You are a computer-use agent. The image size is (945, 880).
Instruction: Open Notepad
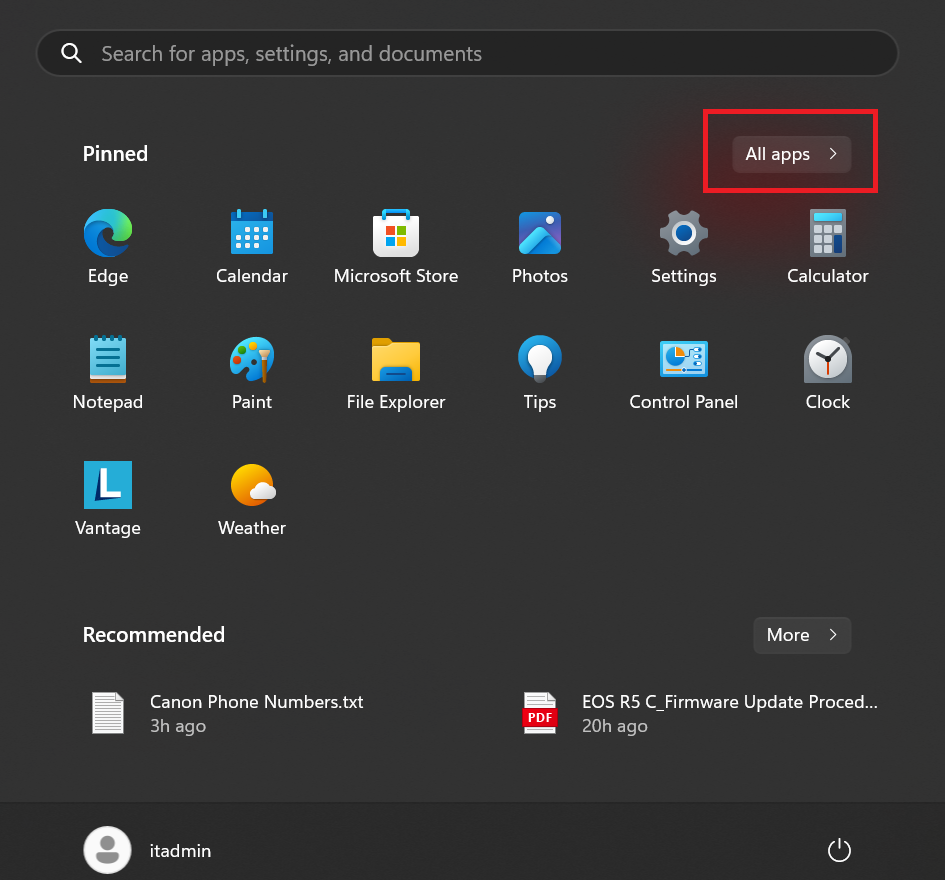[107, 372]
